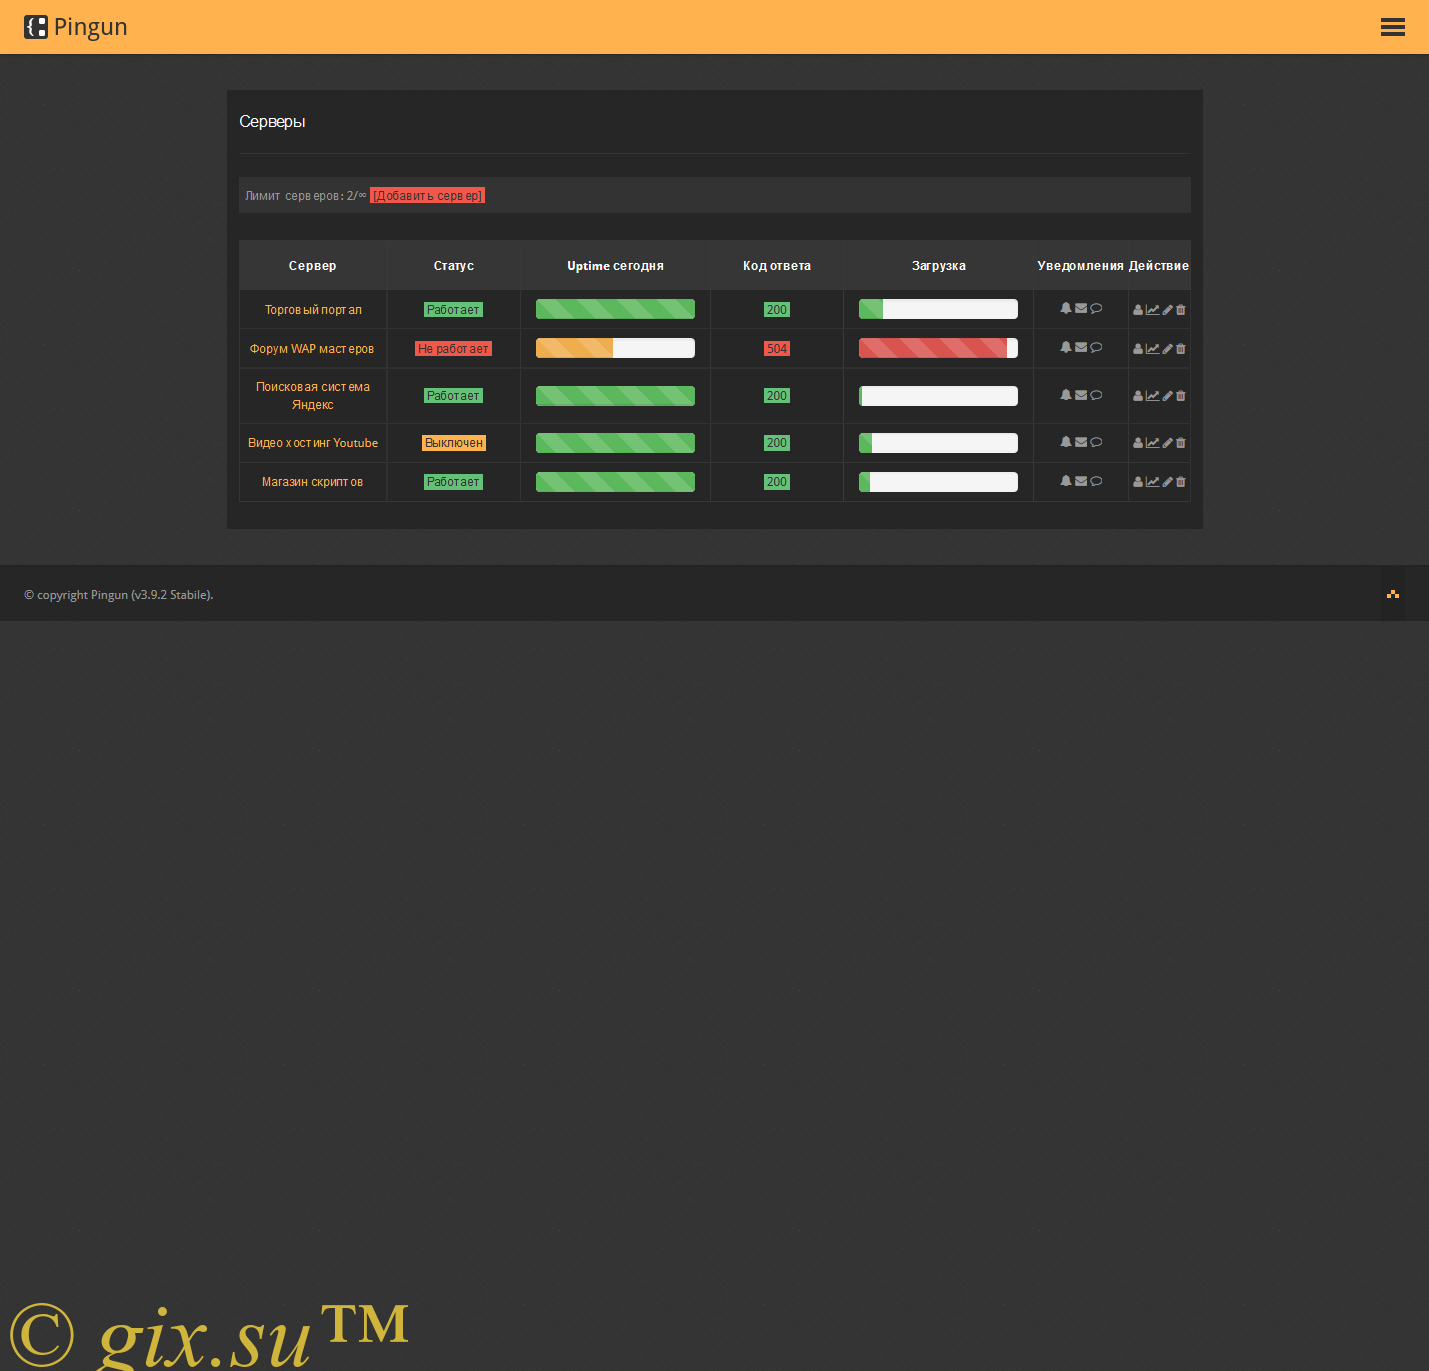Open the chart icon for Форум WAP мастеров
The height and width of the screenshot is (1371, 1429).
pyautogui.click(x=1153, y=349)
